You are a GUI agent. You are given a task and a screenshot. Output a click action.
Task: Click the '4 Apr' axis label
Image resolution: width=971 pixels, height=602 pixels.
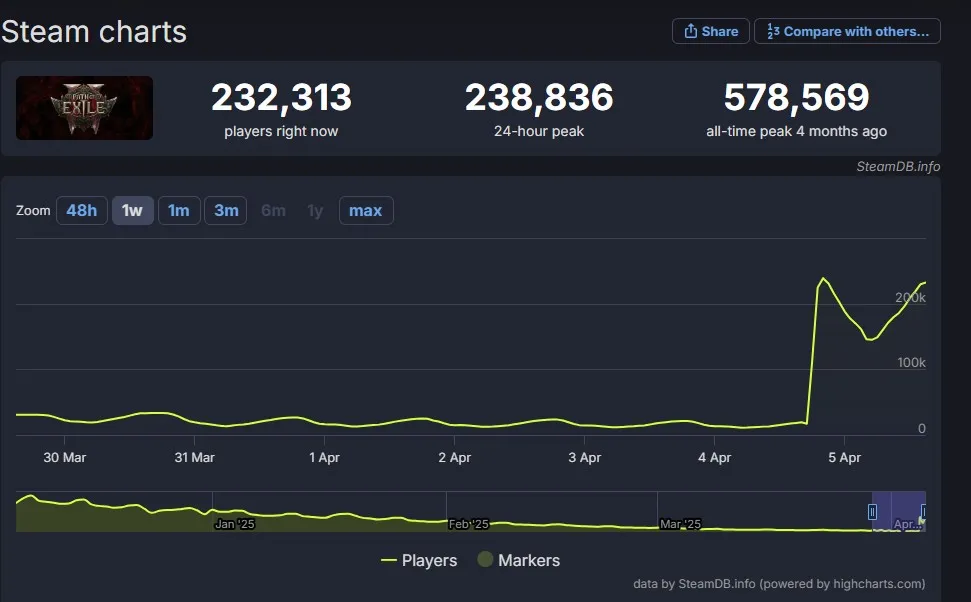pos(715,458)
